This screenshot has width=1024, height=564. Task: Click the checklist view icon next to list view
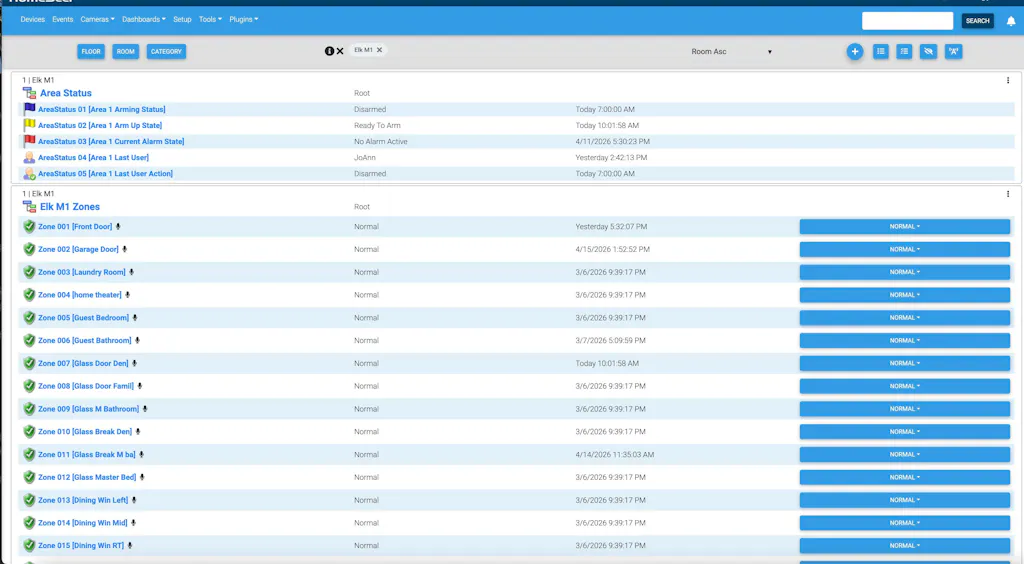[x=904, y=51]
